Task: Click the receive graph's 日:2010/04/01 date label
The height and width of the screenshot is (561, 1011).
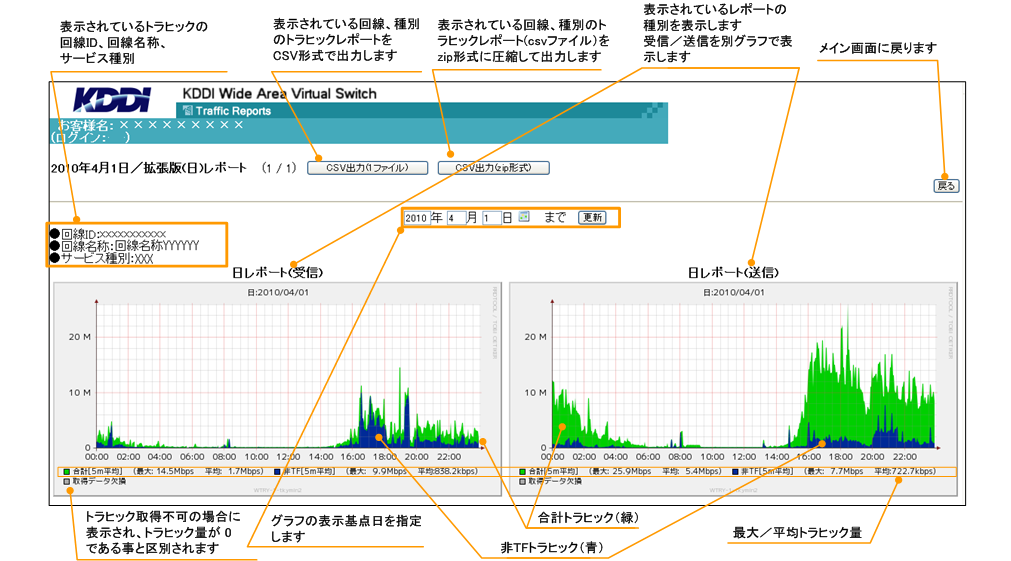Action: (278, 292)
